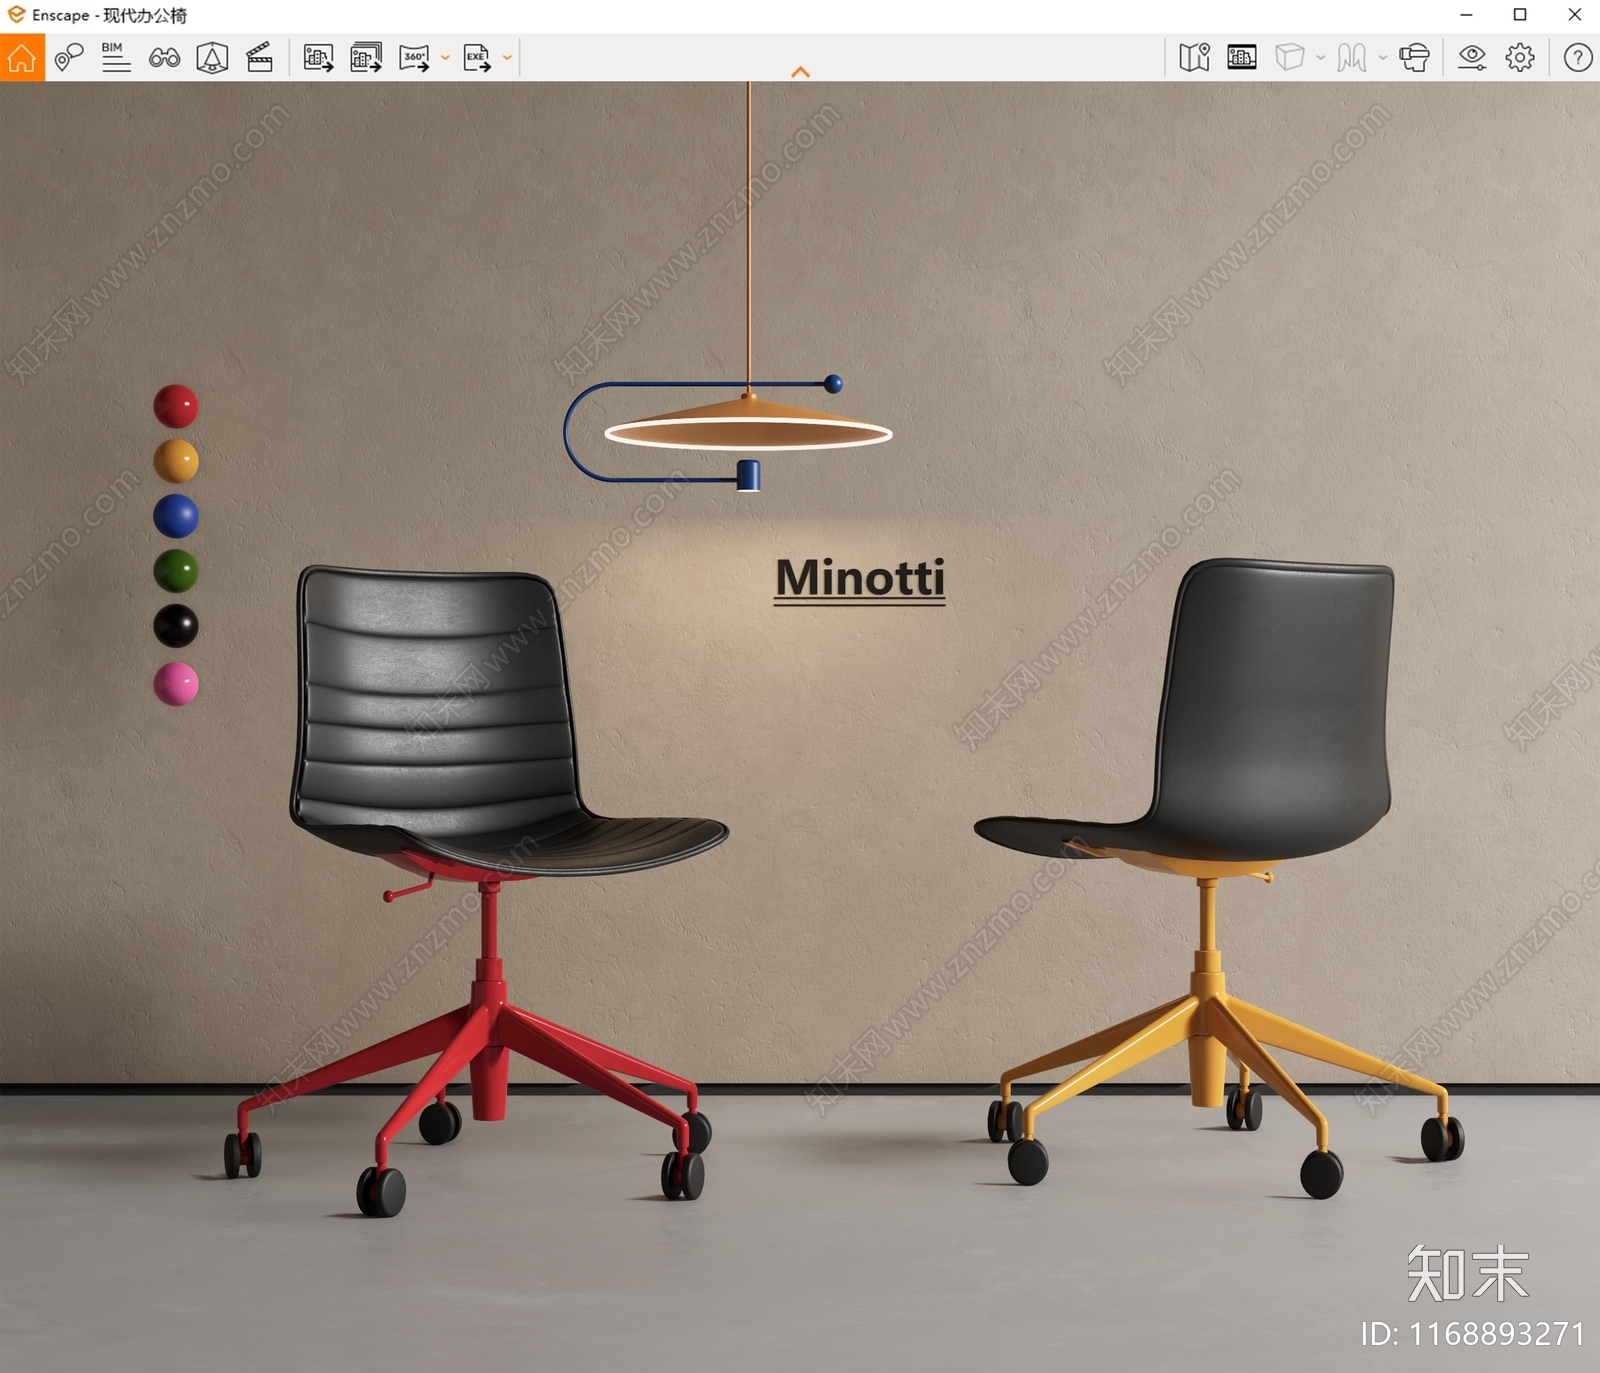The width and height of the screenshot is (1600, 1373).
Task: Click the orange Home button
Action: pos(22,57)
